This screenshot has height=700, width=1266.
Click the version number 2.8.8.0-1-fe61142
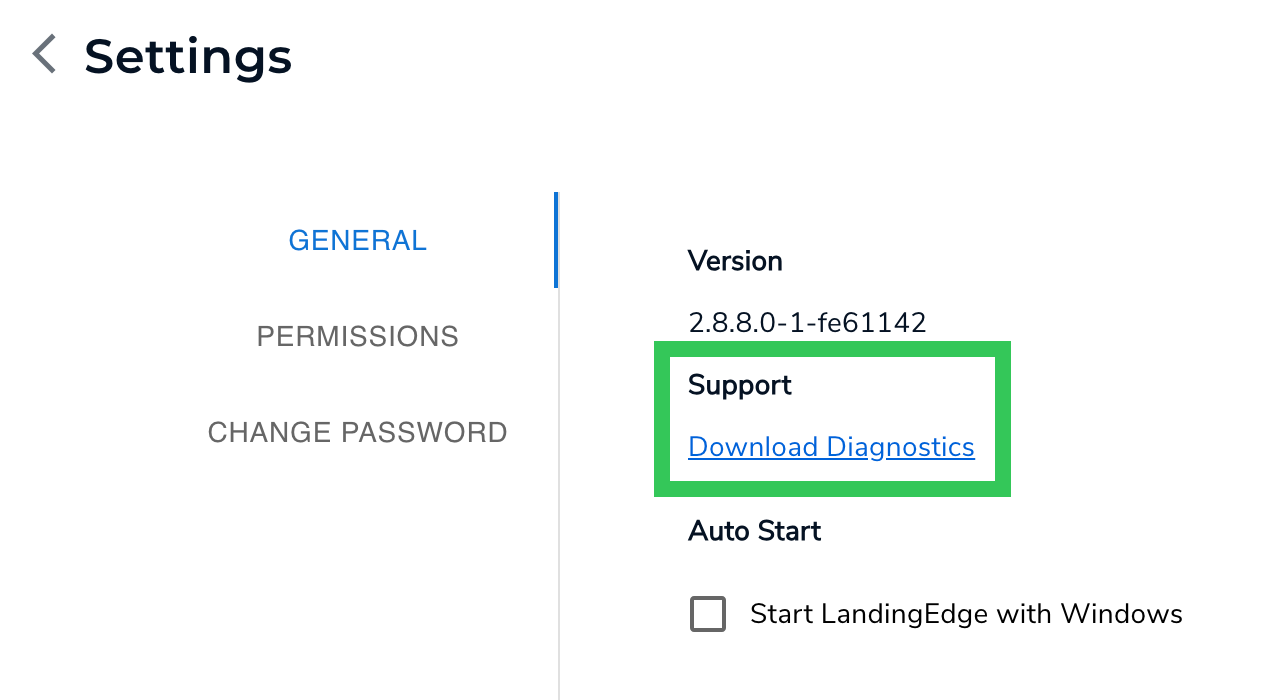point(806,322)
